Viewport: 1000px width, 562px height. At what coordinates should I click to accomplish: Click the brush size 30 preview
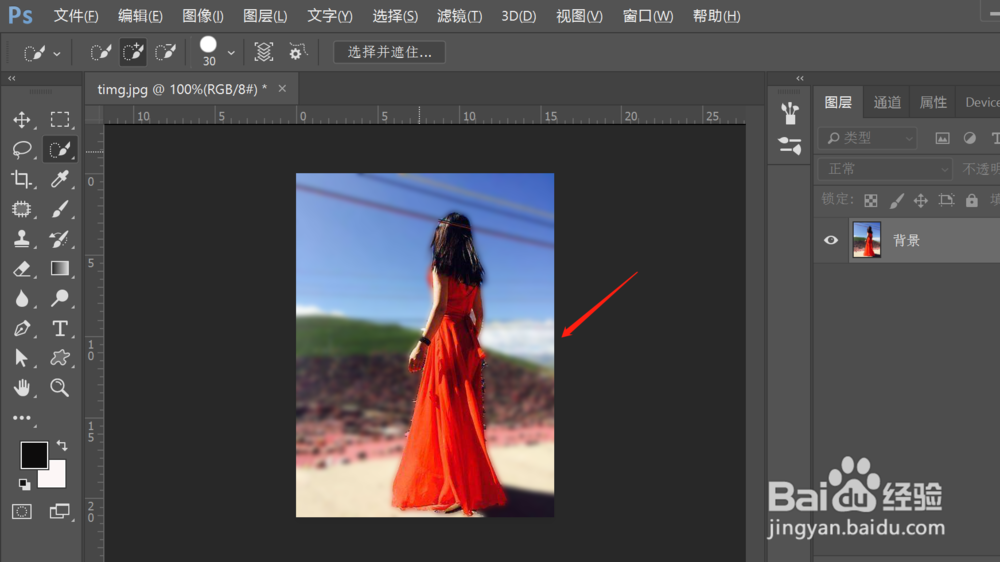click(209, 51)
